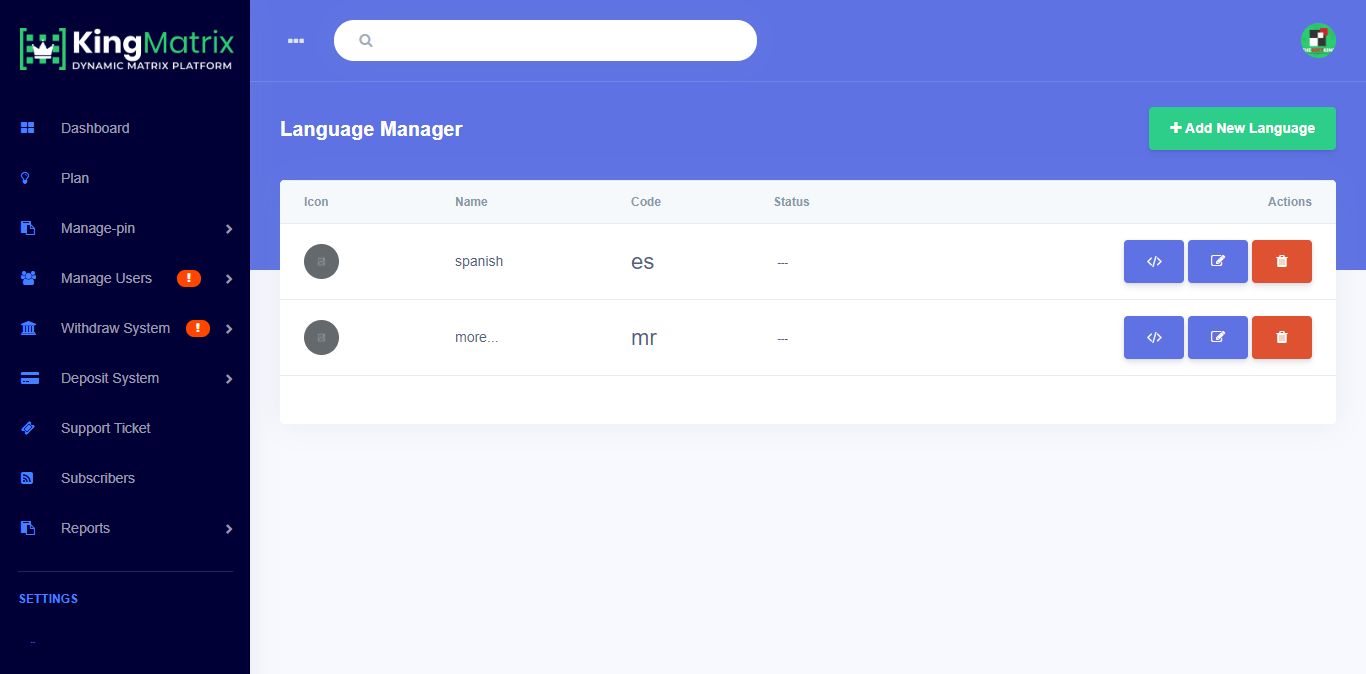
Task: Expand the Deposit System chevron
Action: coord(229,379)
